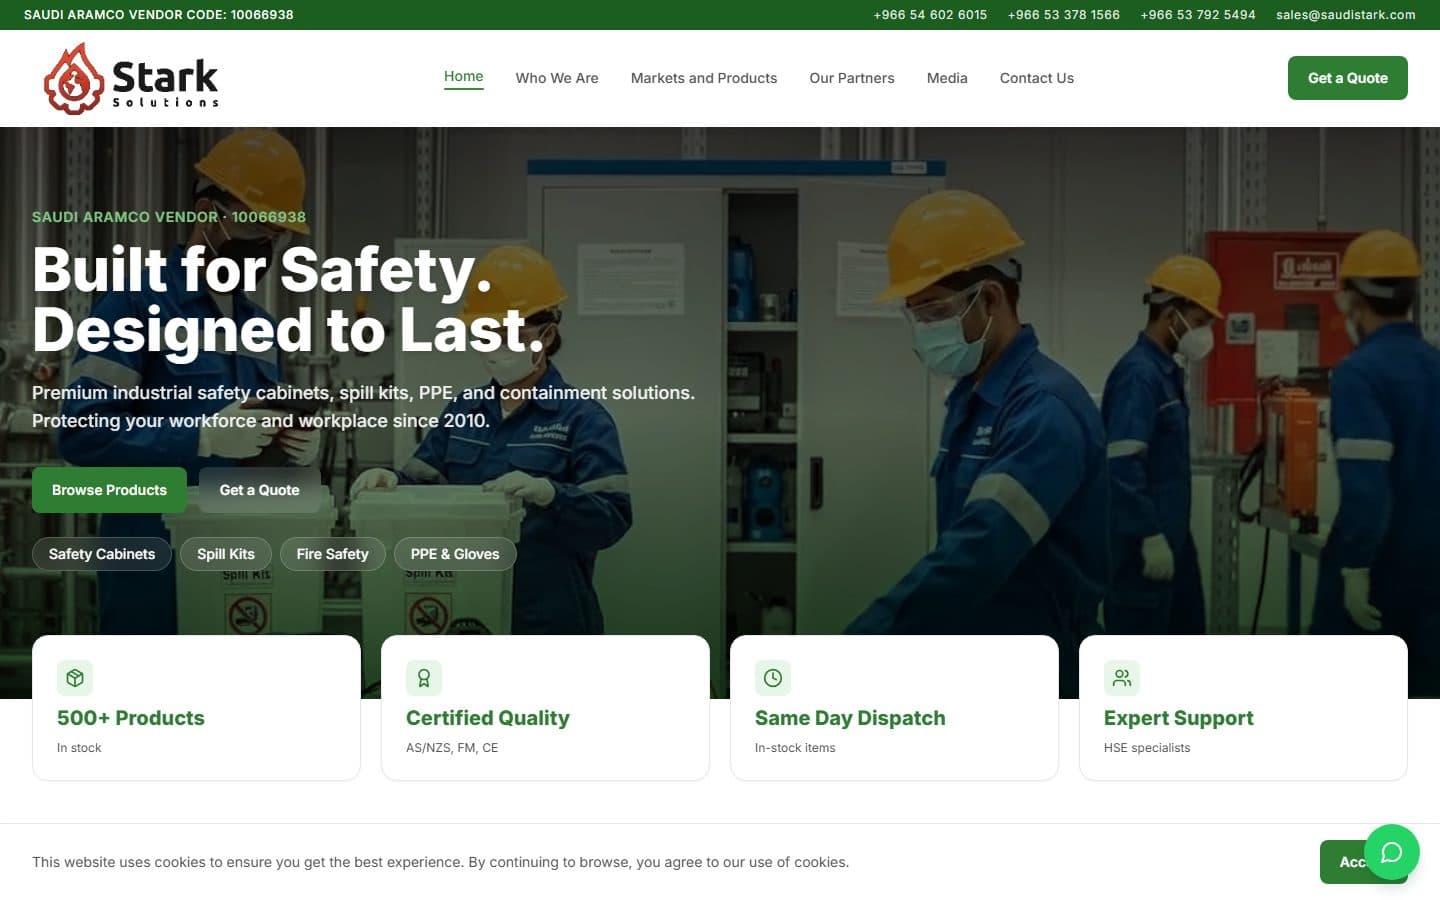The height and width of the screenshot is (900, 1440).
Task: Call phone number +966 54 602 6015
Action: pos(930,15)
